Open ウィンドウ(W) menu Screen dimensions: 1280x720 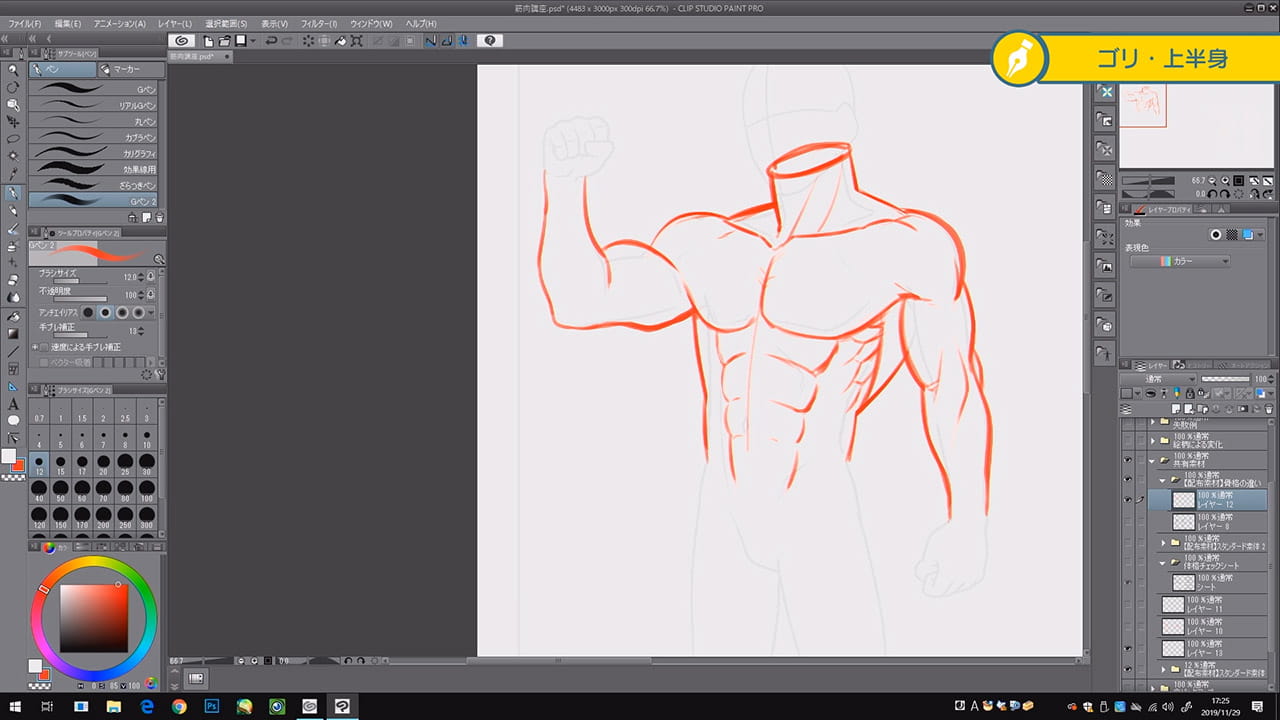point(370,23)
